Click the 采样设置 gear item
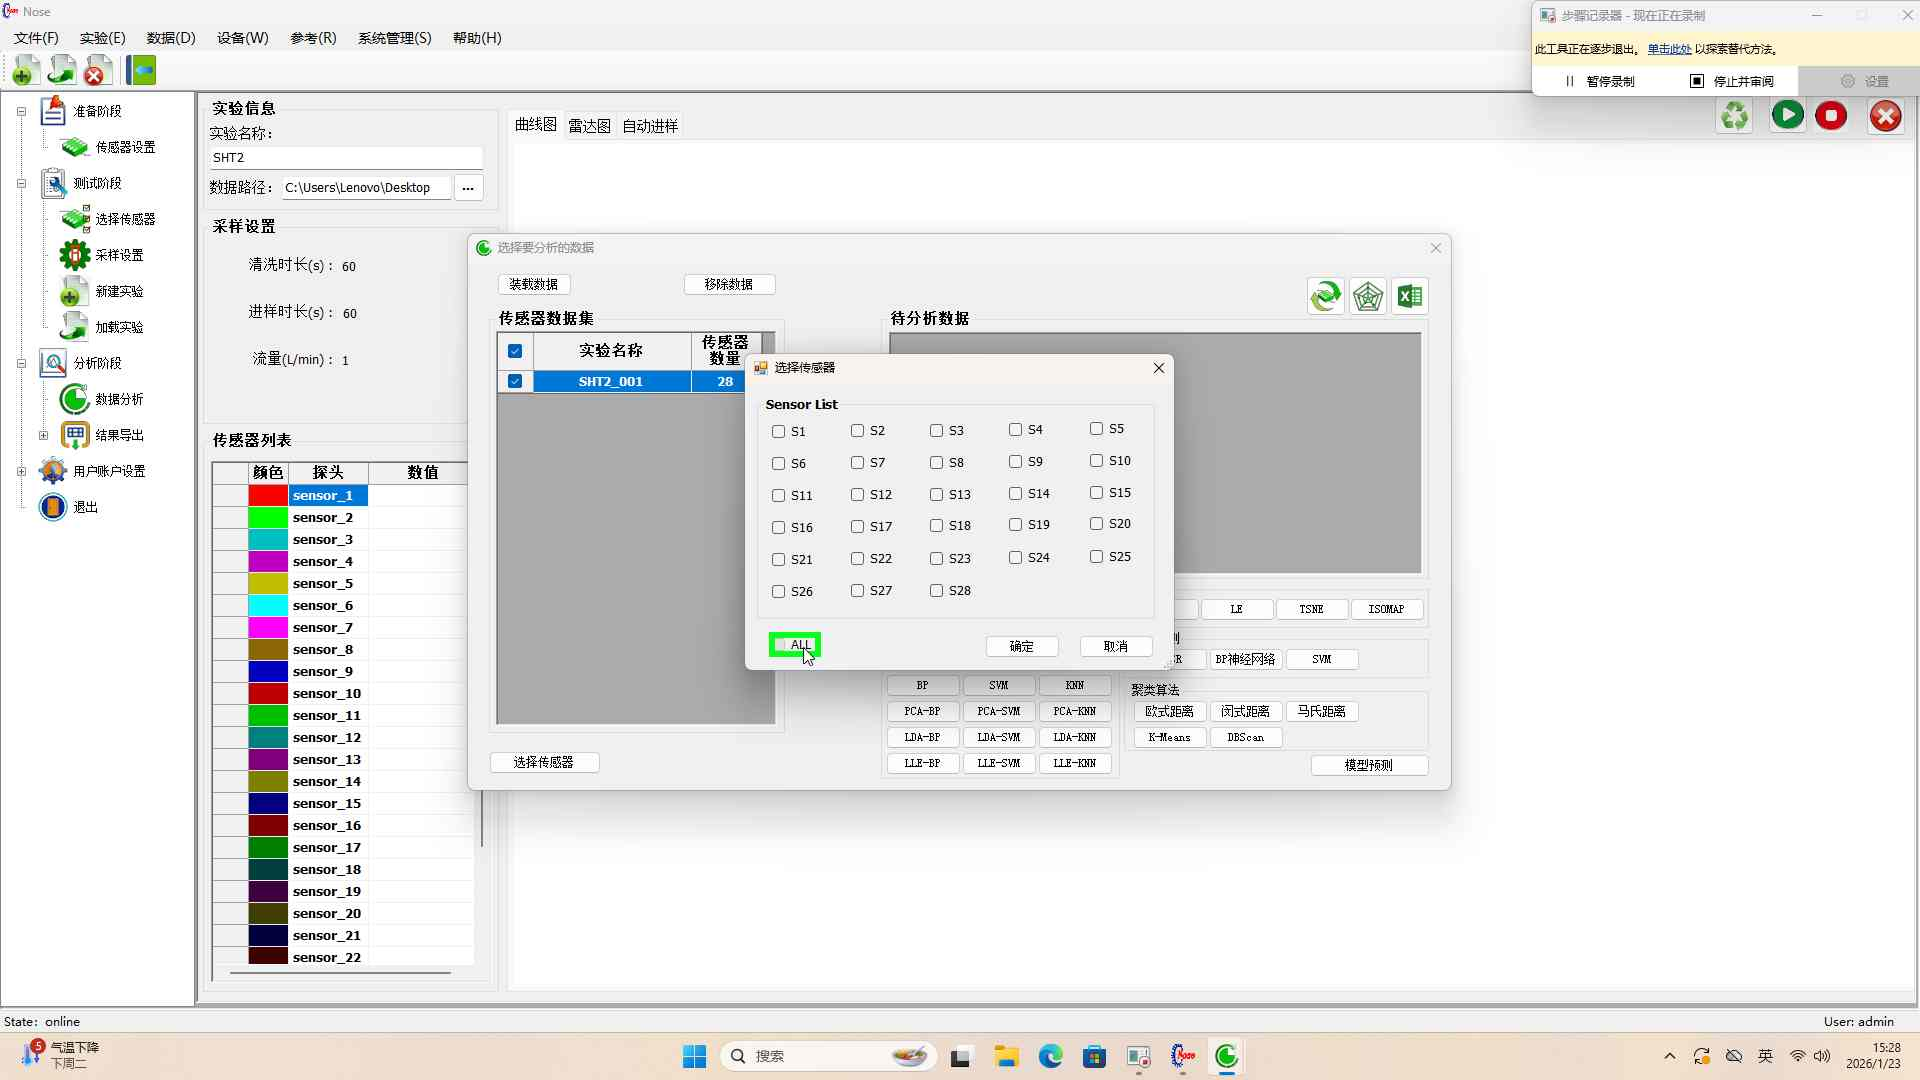 click(x=119, y=255)
